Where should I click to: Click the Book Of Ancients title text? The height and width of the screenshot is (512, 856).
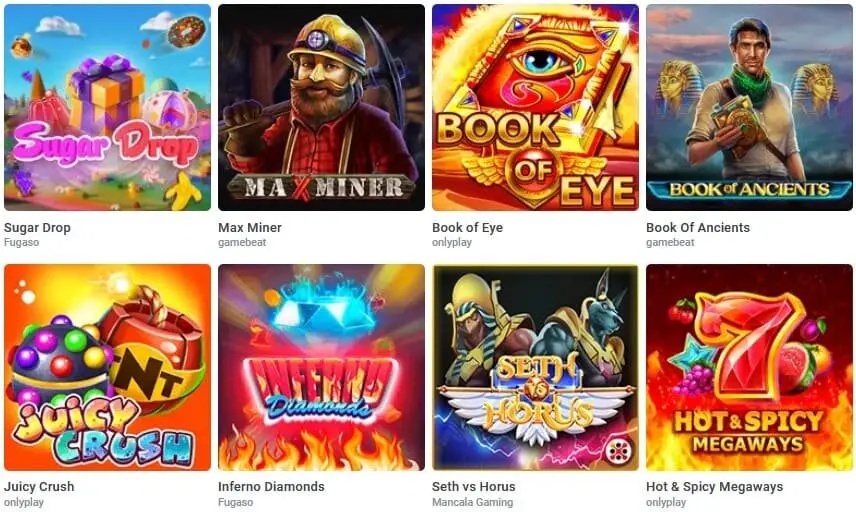[698, 228]
